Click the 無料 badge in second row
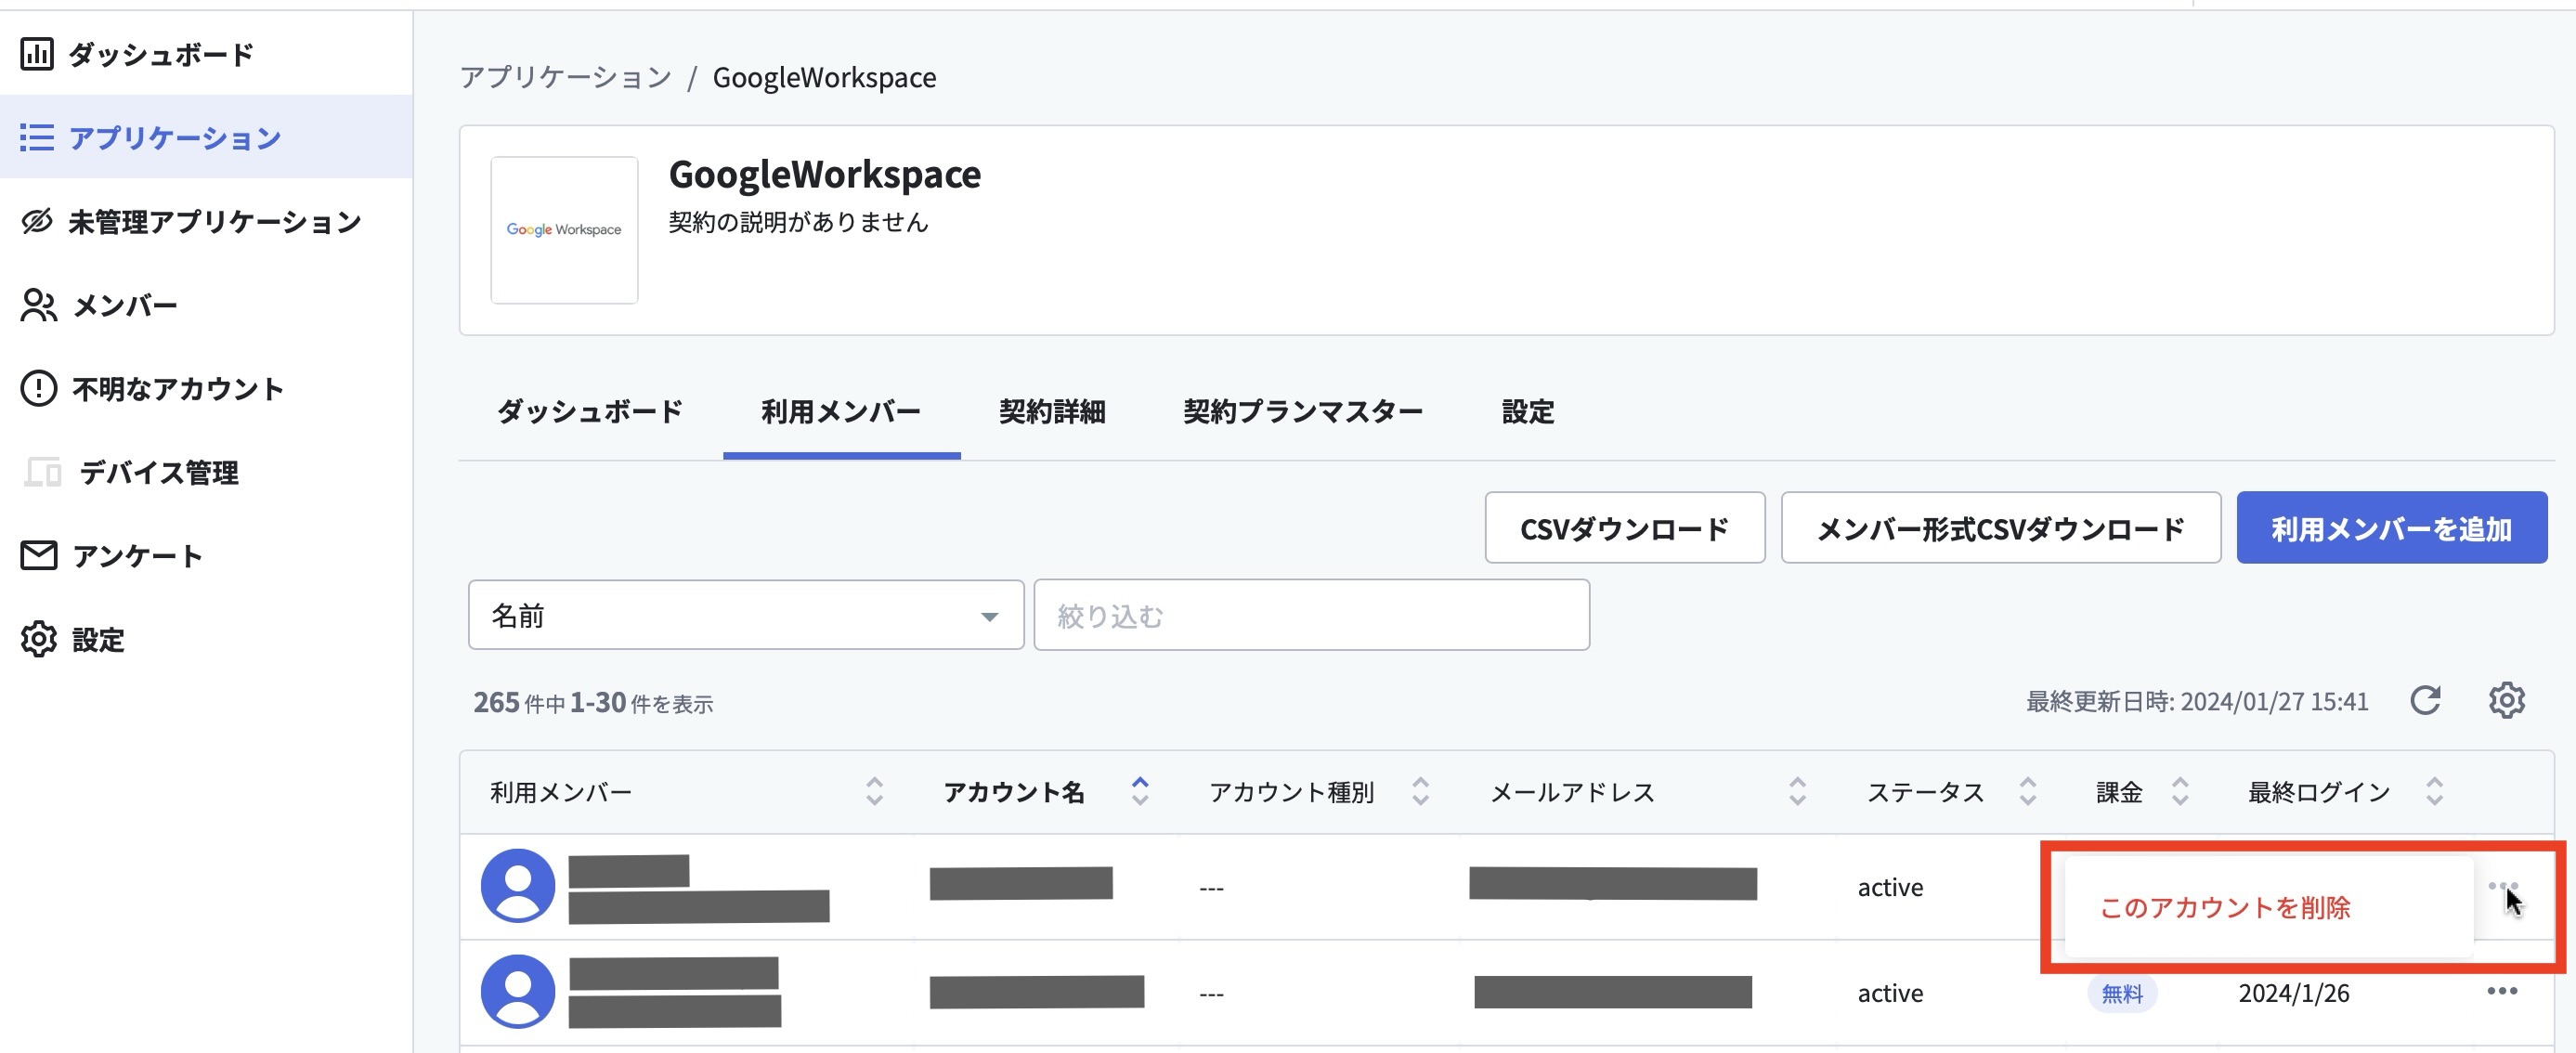Image resolution: width=2576 pixels, height=1053 pixels. 2122,993
